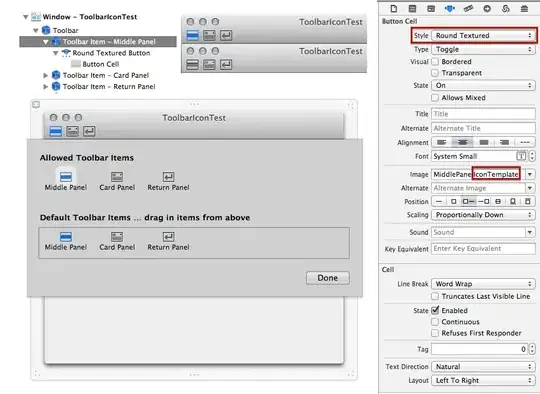Click Middle Panel icon under Allowed Toolbar Items
The image size is (540, 394).
66,177
